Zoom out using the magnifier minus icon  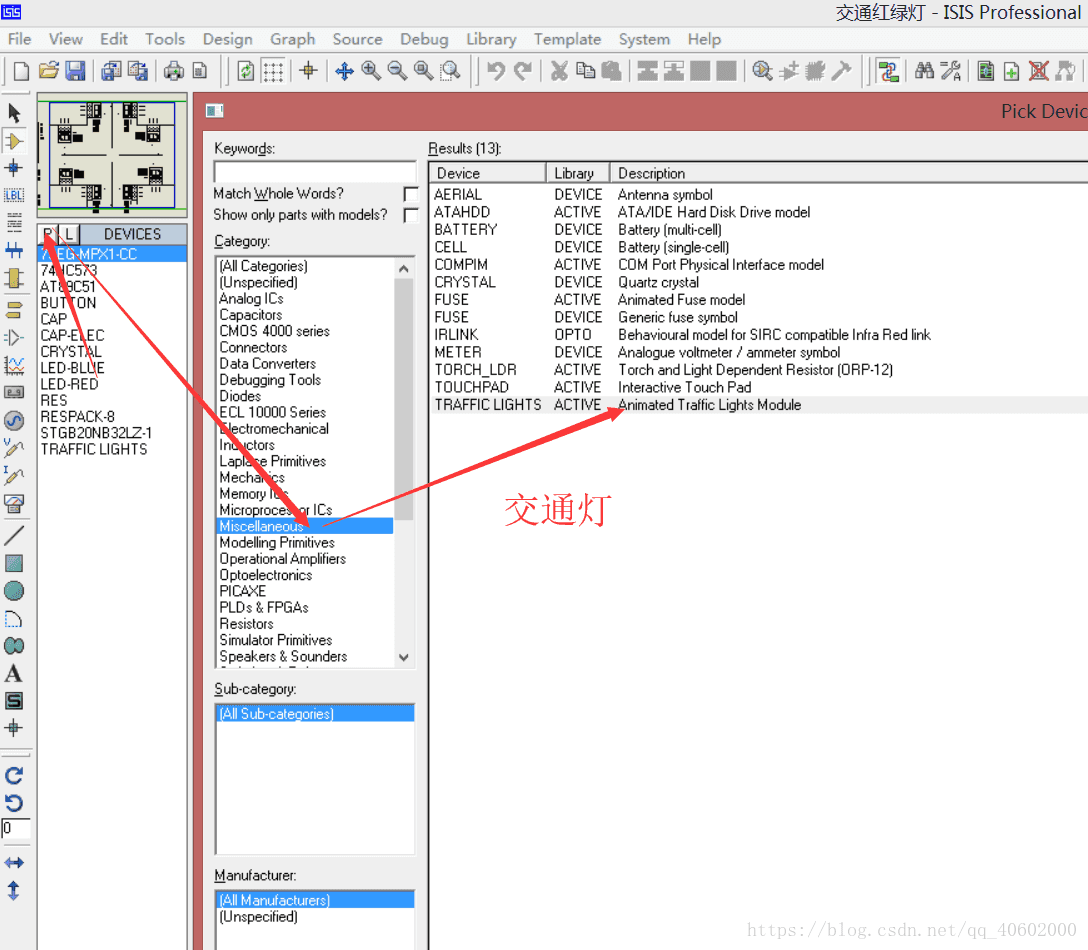pos(398,71)
